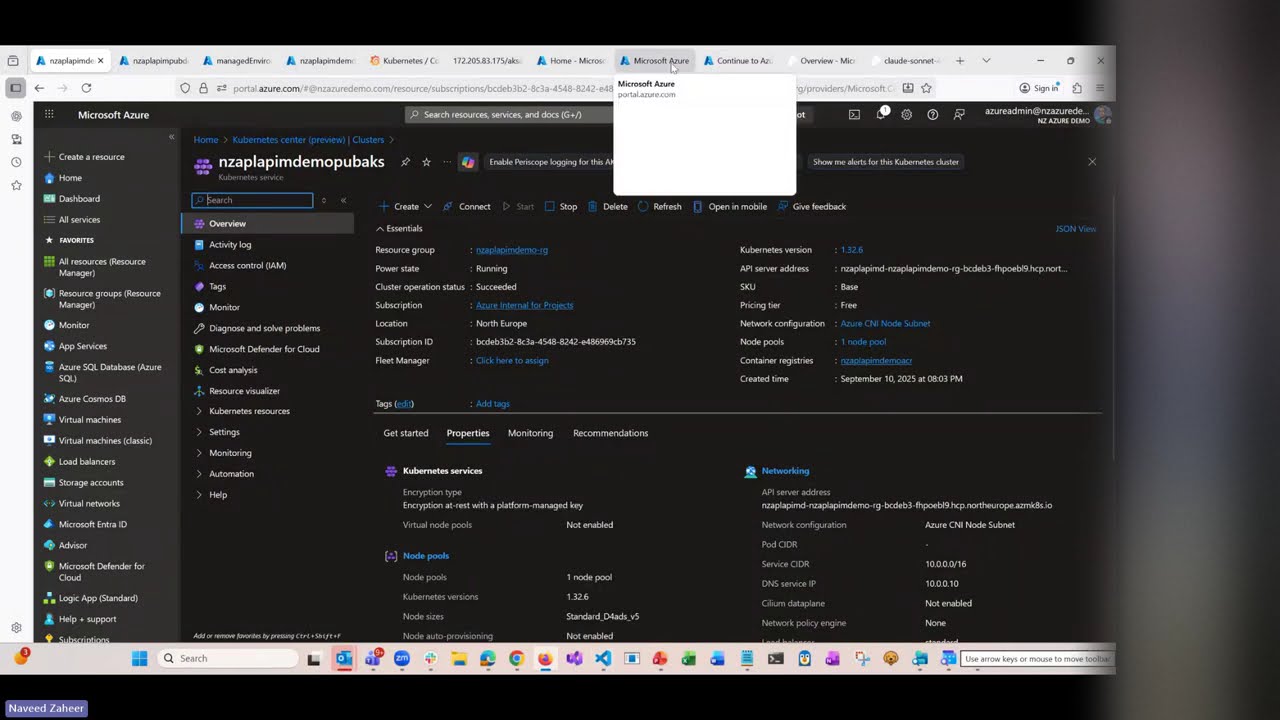Click the Search resources, services, and docs box
The height and width of the screenshot is (720, 1280).
point(508,115)
